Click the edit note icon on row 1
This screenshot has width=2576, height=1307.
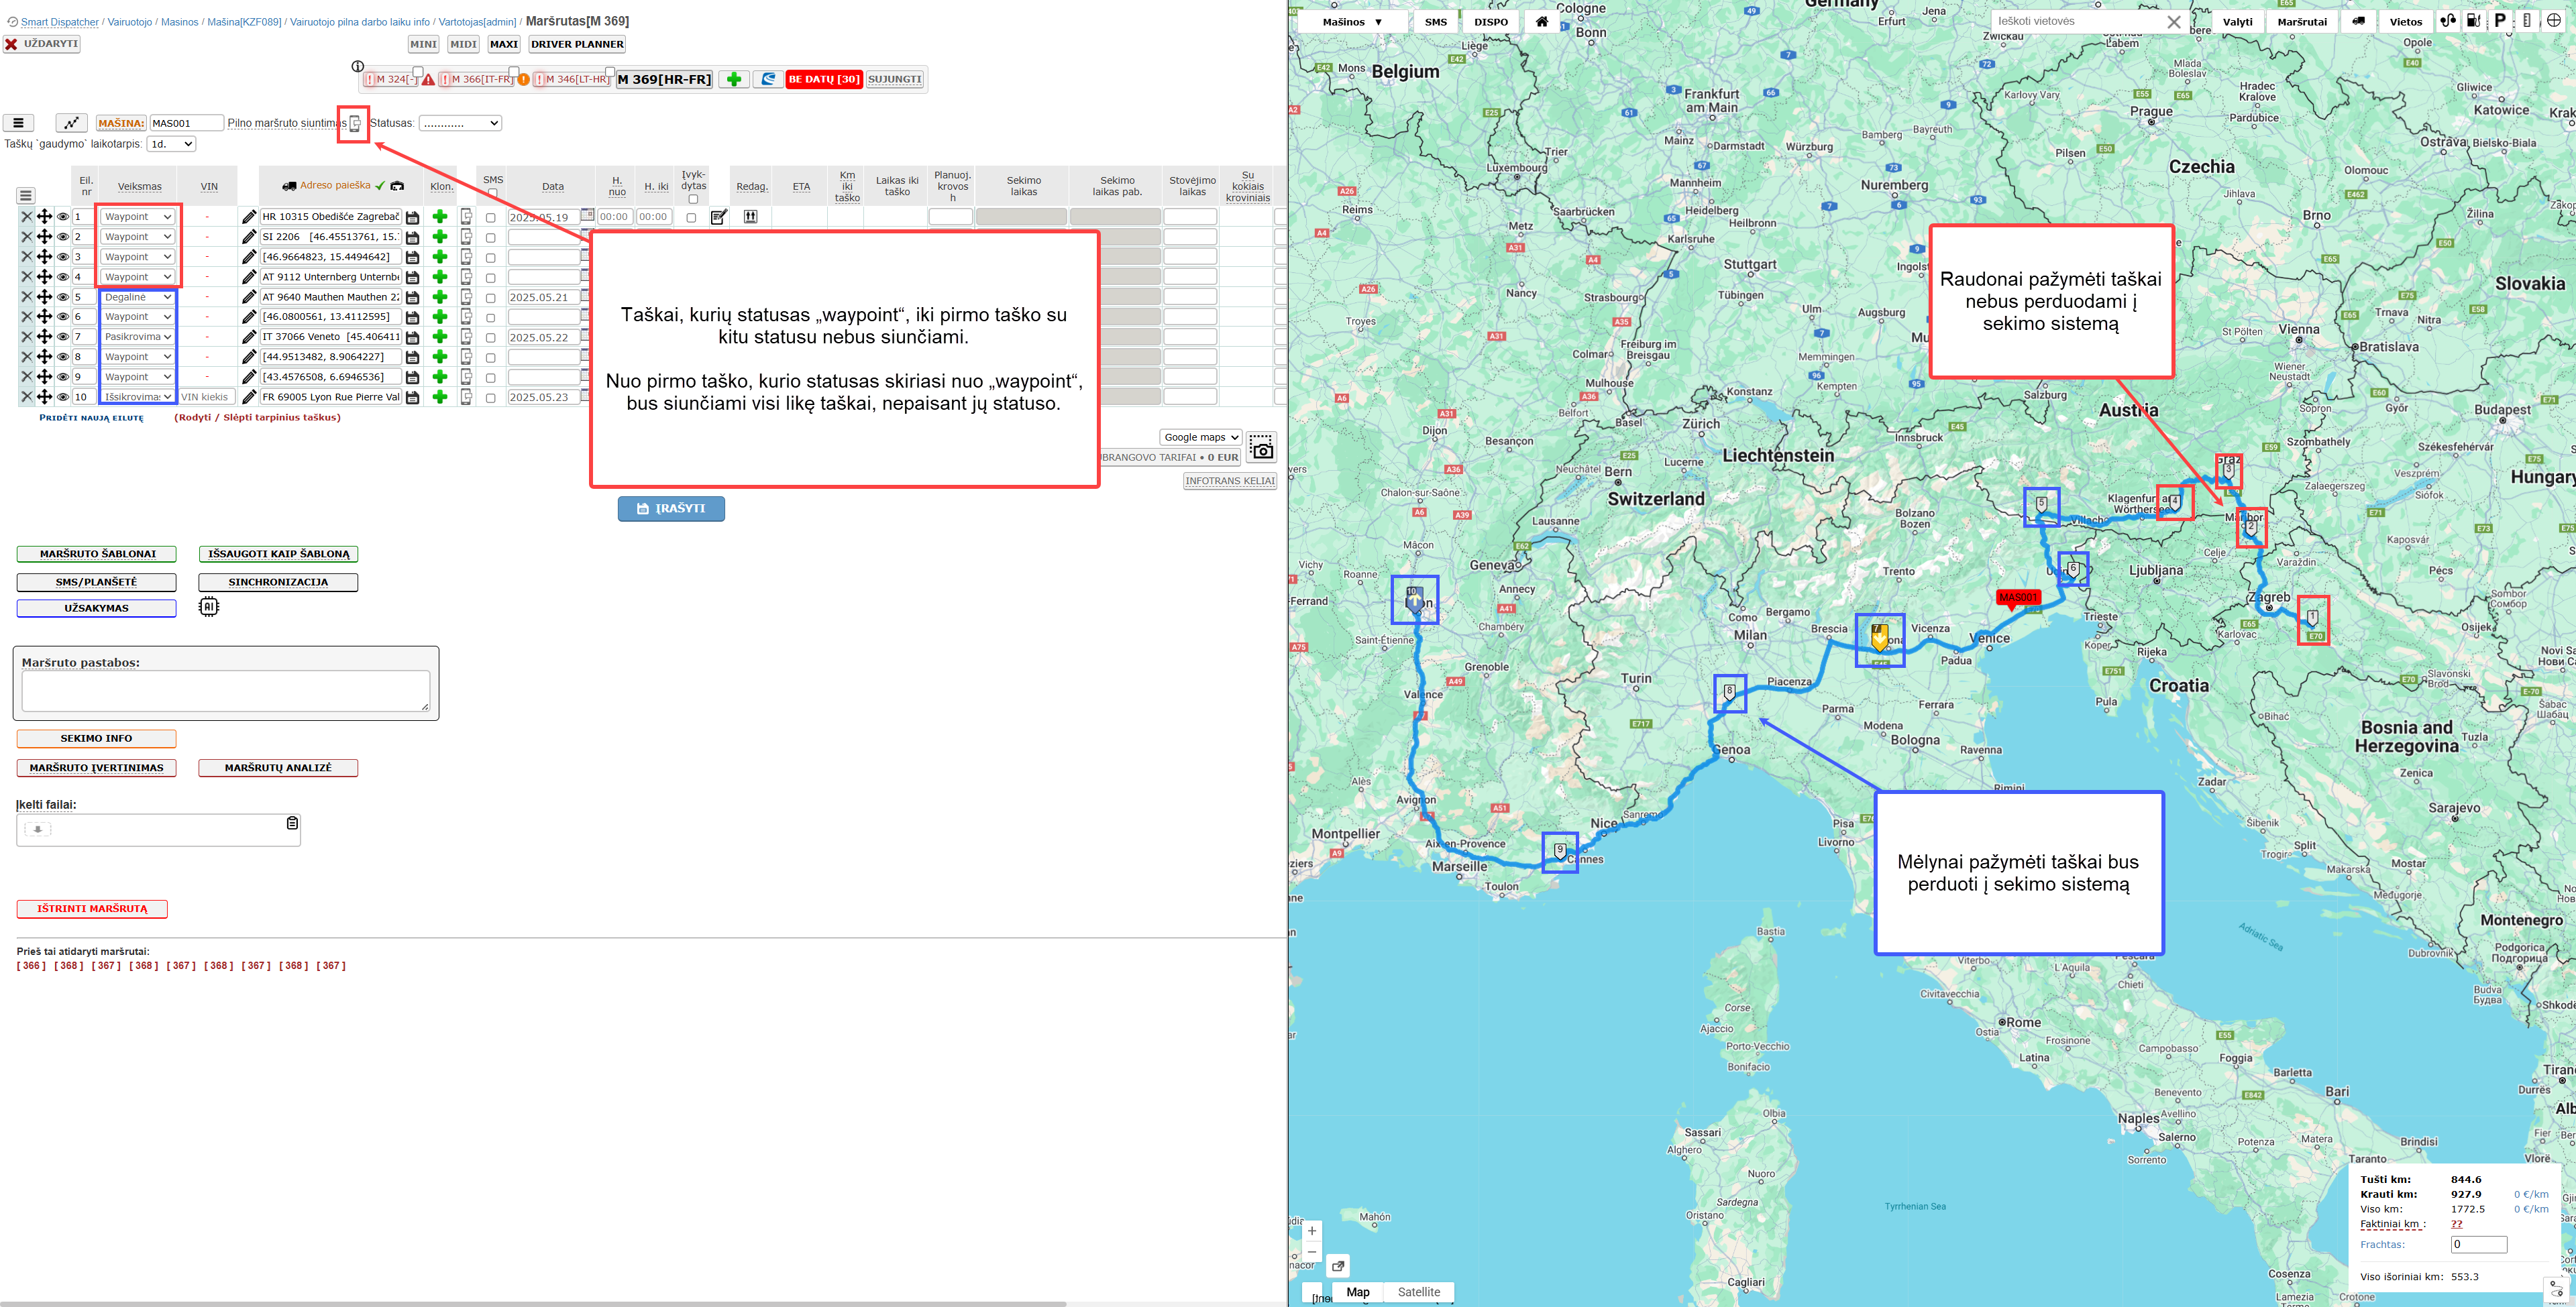718,217
